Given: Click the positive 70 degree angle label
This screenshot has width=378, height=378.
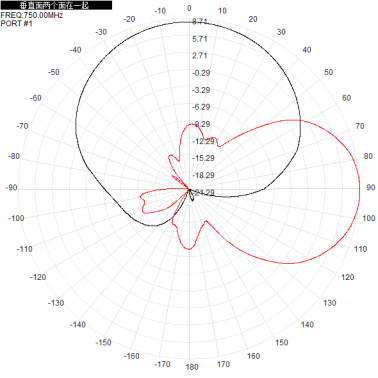Looking at the screenshot, I should point(360,126).
